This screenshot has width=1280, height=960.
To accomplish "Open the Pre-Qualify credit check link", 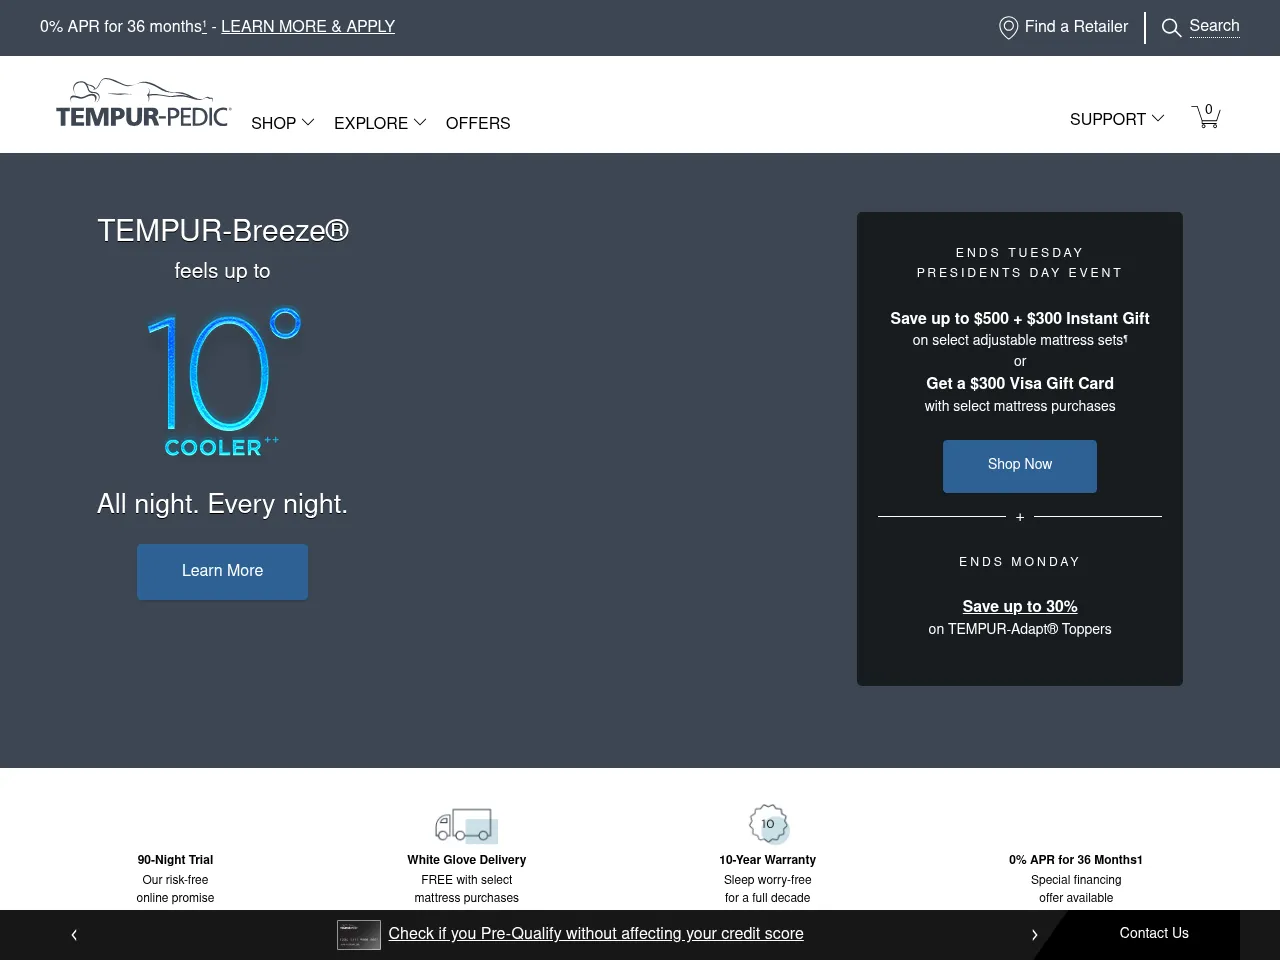I will coord(595,933).
